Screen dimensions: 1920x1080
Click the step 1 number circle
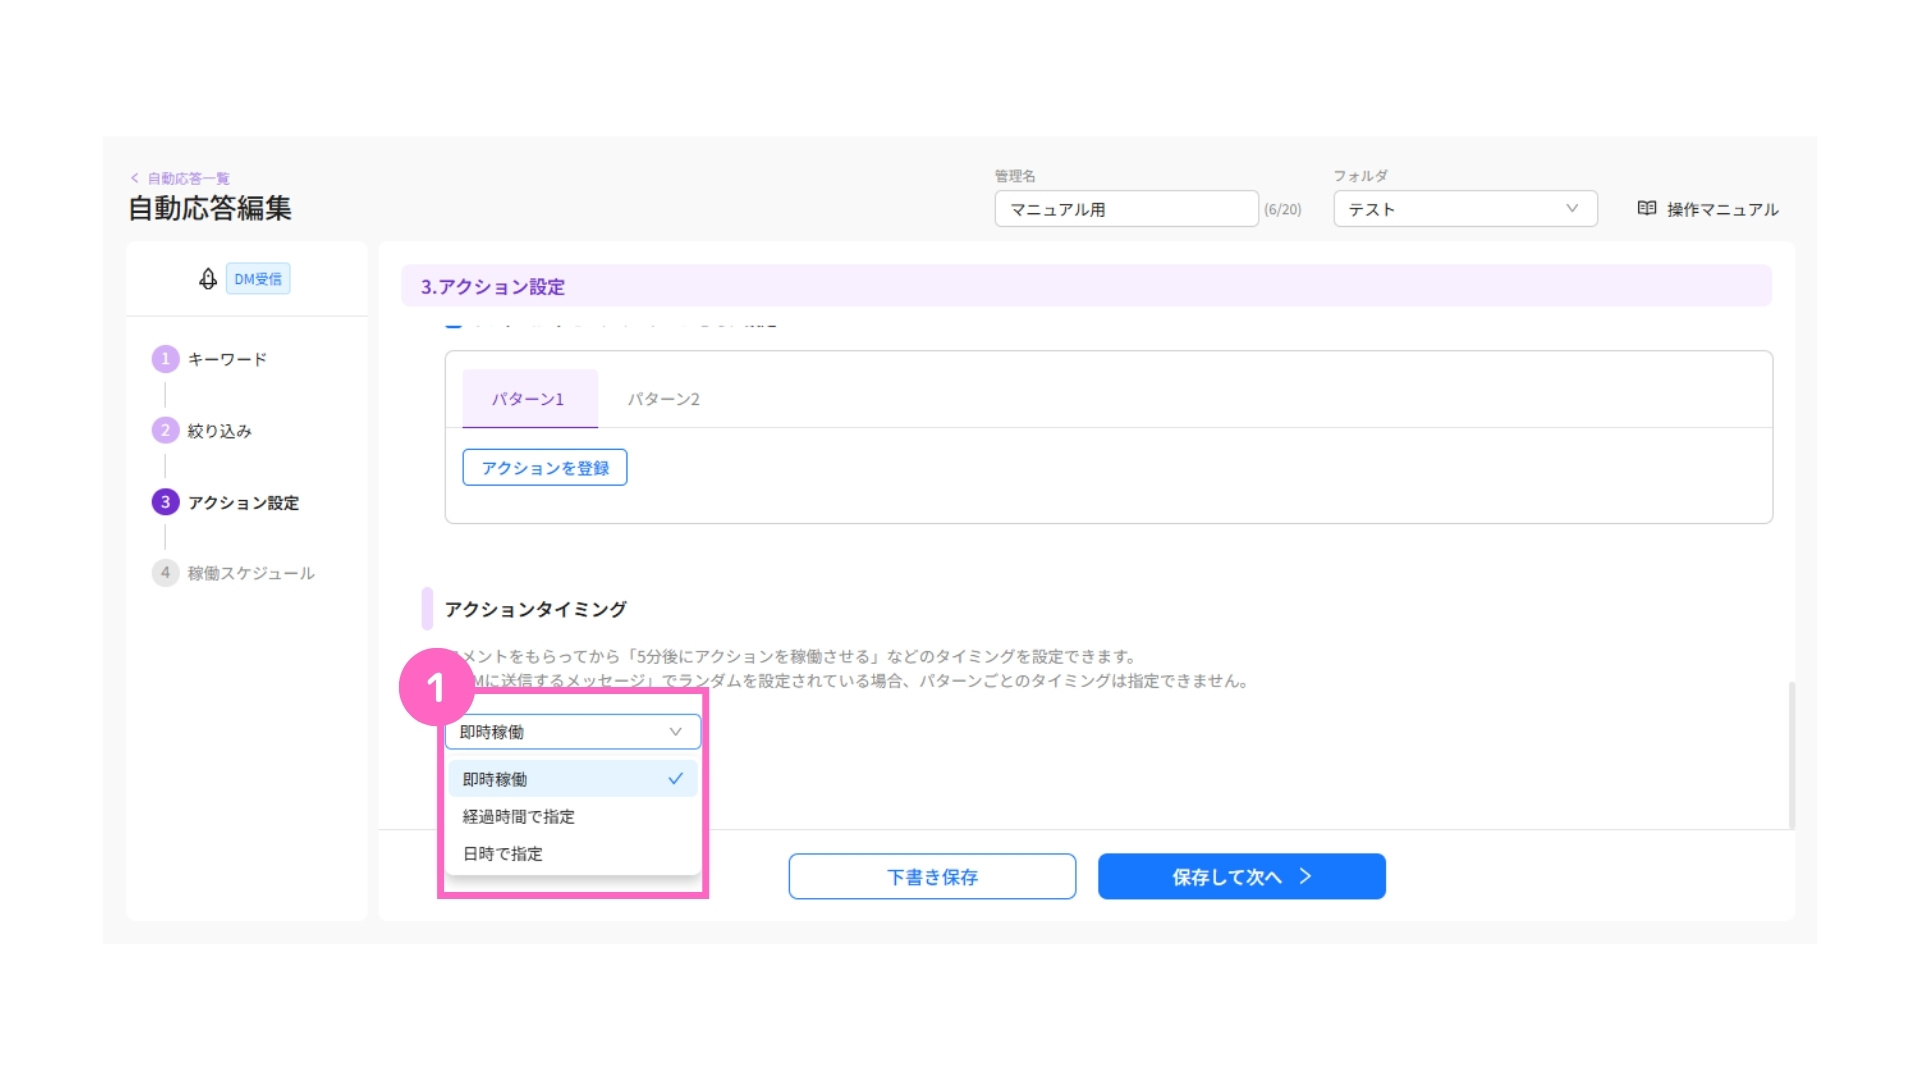coord(165,359)
